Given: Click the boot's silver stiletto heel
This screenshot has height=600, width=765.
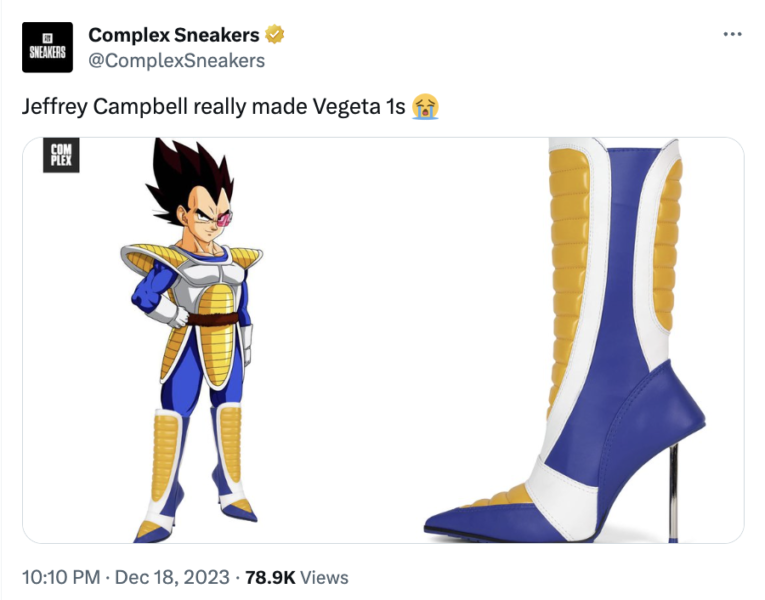Looking at the screenshot, I should (x=673, y=493).
